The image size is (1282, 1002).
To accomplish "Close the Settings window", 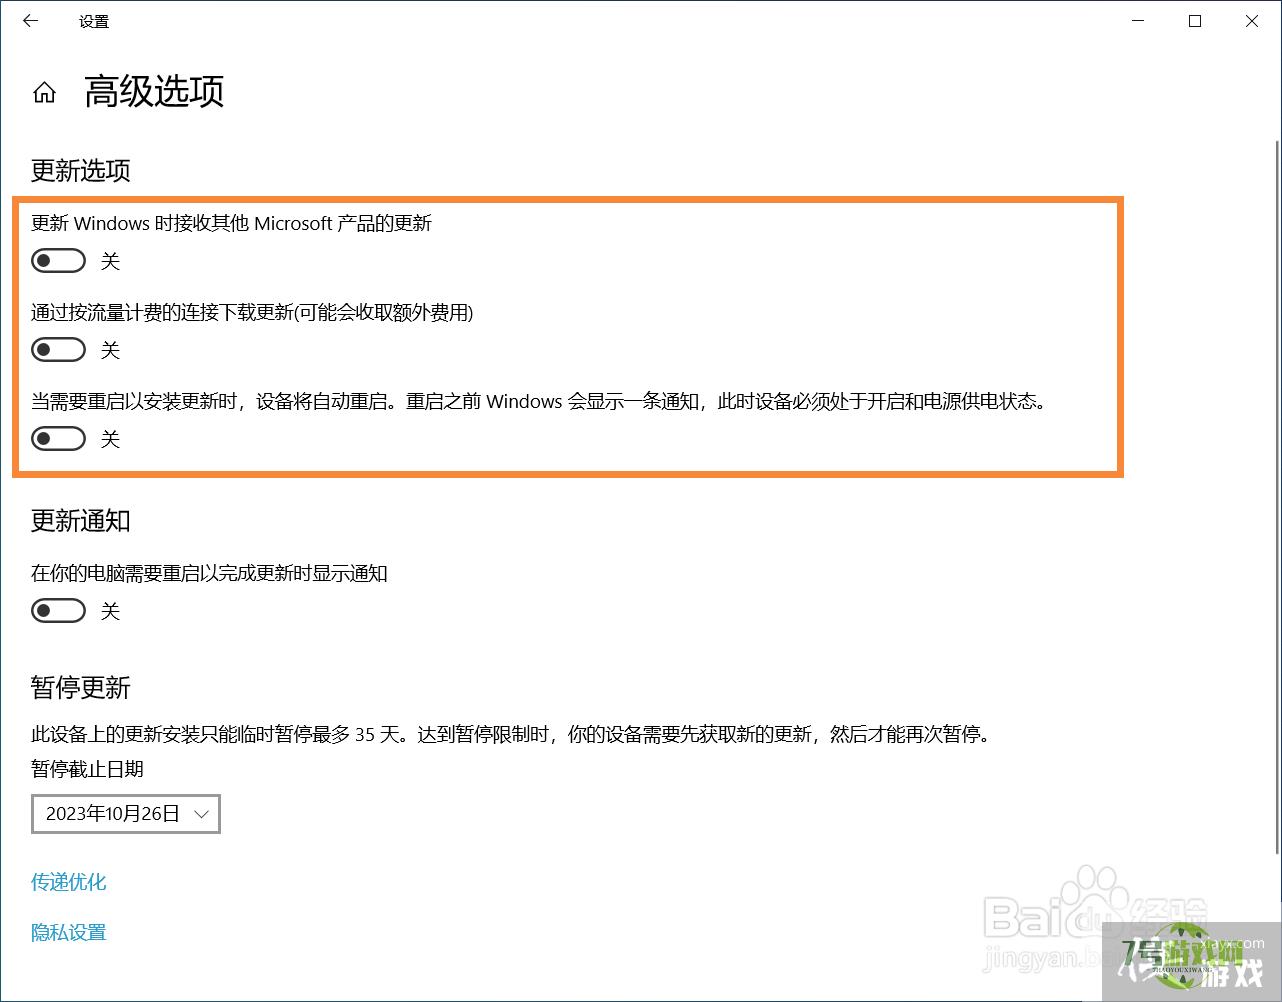I will [1252, 21].
